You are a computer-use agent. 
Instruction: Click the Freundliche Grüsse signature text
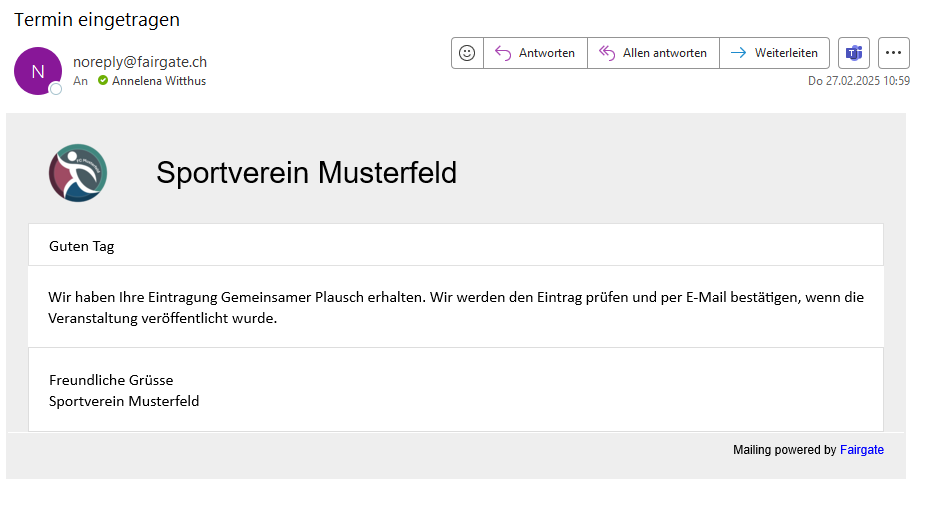point(111,380)
